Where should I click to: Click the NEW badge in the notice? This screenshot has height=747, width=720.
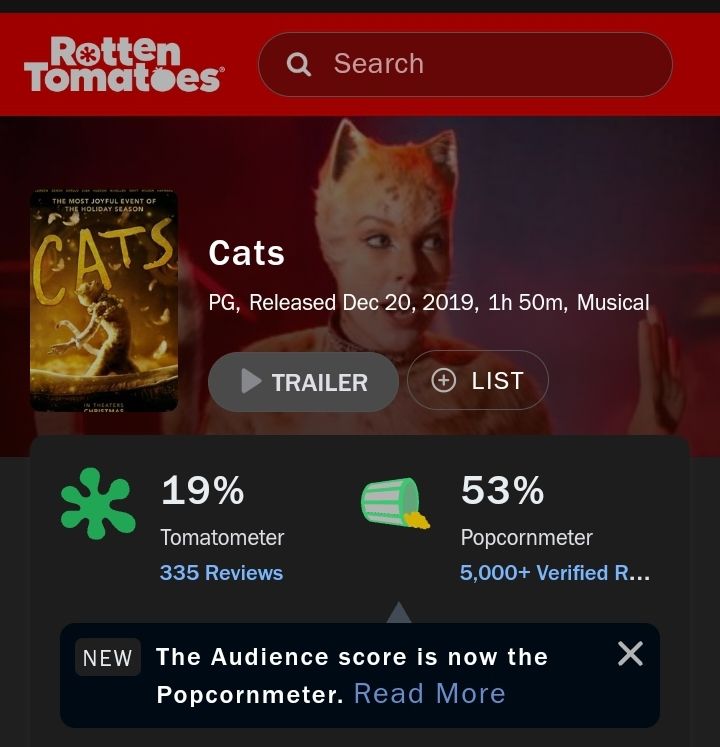[x=108, y=658]
